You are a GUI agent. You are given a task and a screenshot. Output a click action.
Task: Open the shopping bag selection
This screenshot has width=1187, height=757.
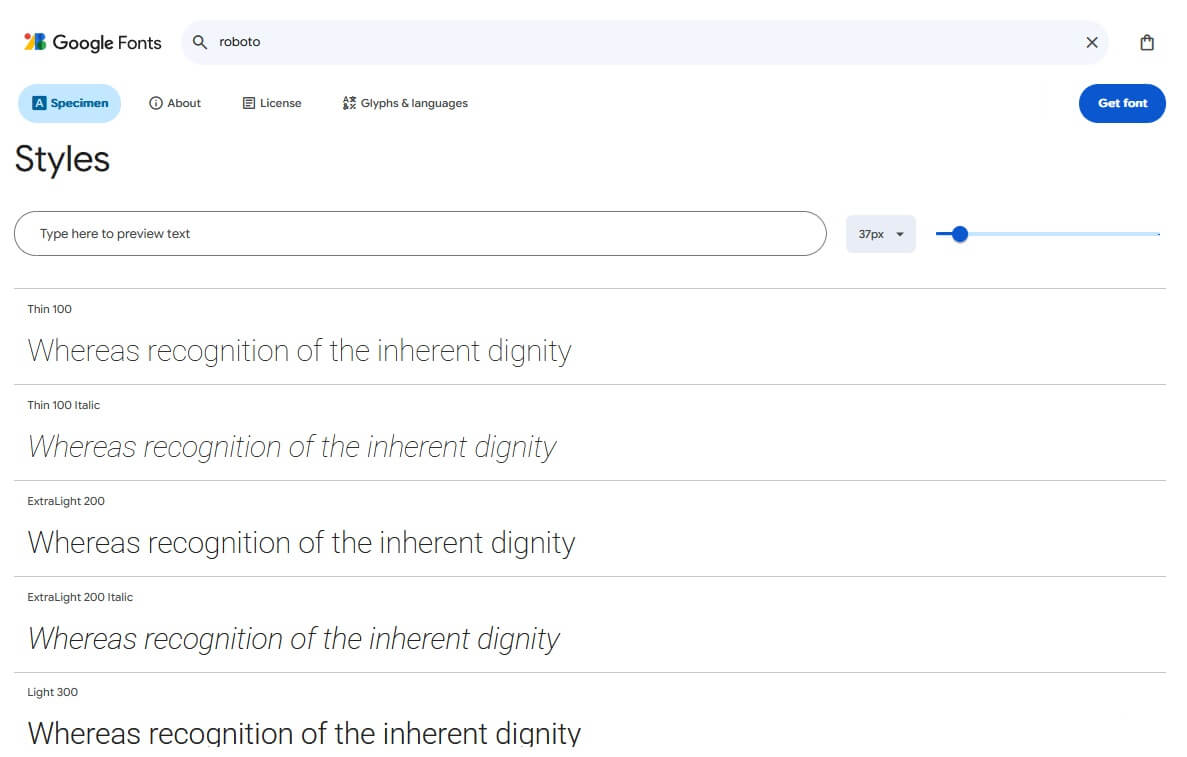click(1147, 42)
